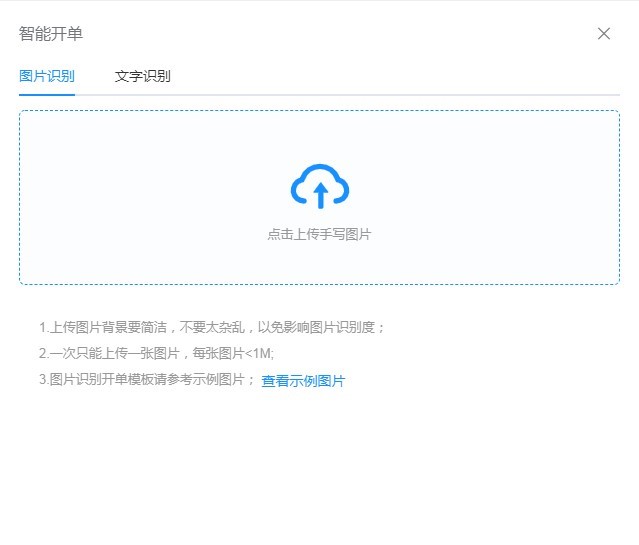The image size is (639, 545).
Task: Click the gray divider right of 文字识别
Action: [400, 95]
